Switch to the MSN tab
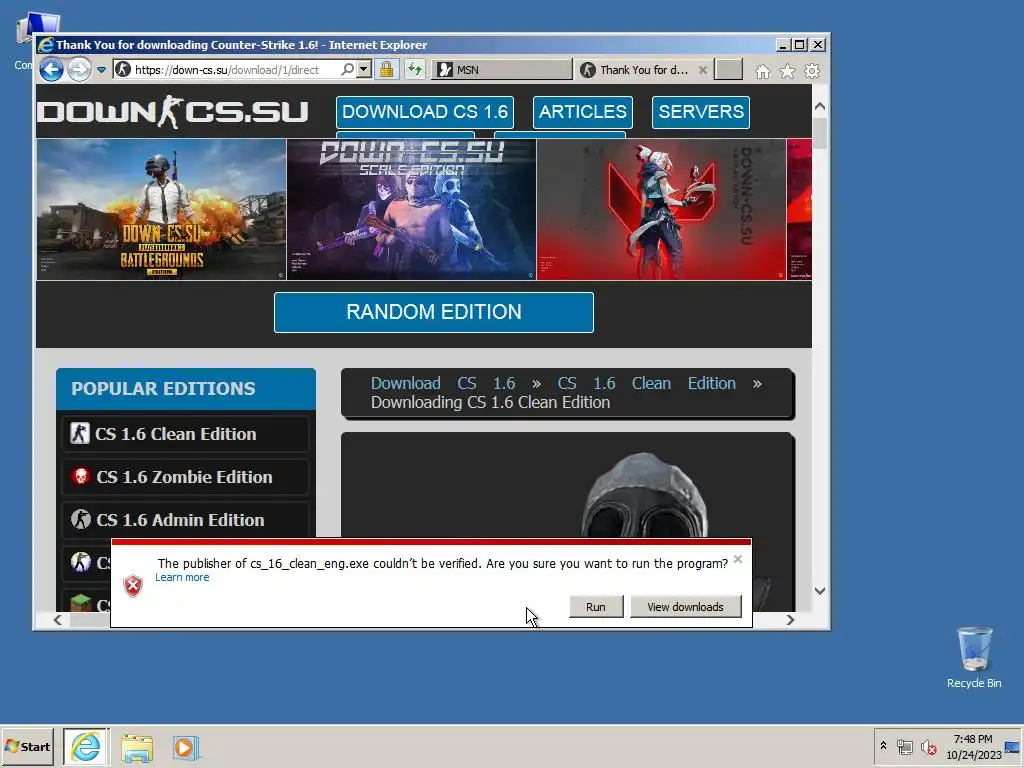 [502, 70]
